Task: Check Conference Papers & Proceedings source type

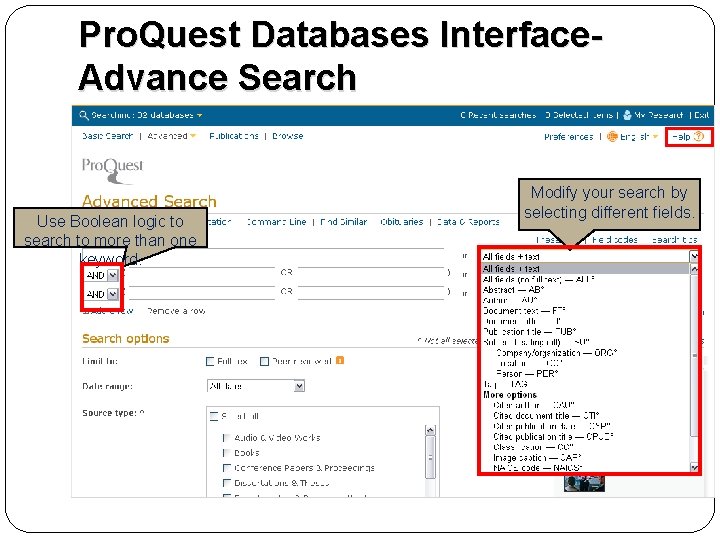Action: point(226,468)
